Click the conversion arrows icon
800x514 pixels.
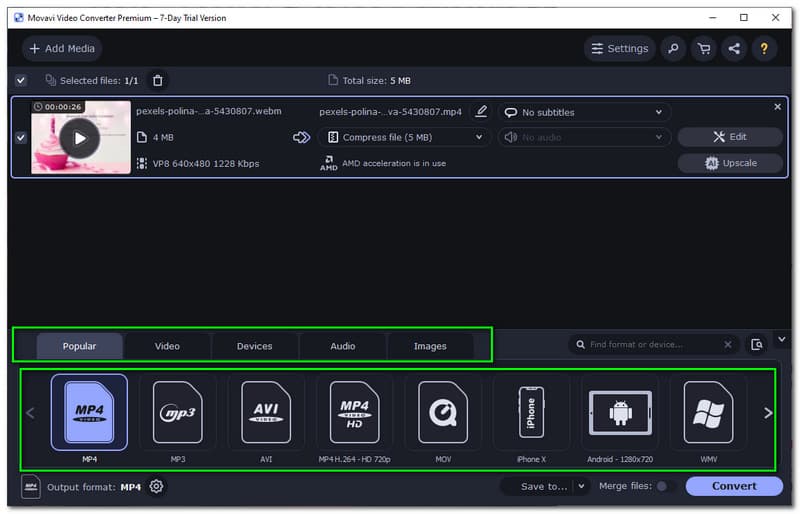tap(301, 137)
